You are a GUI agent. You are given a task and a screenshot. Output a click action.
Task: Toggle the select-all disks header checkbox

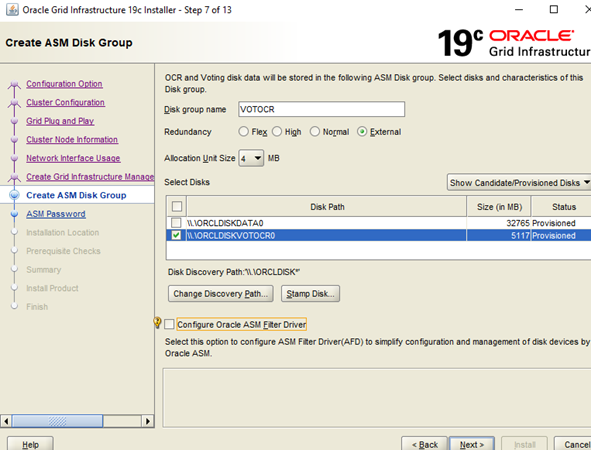click(177, 207)
